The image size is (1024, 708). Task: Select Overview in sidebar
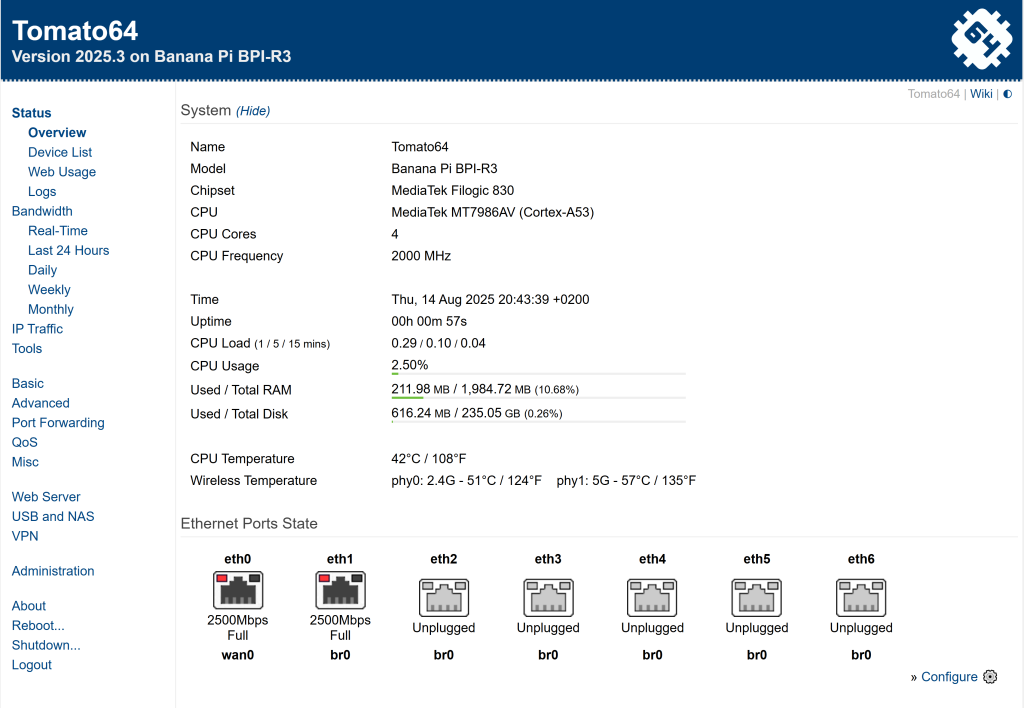[57, 133]
